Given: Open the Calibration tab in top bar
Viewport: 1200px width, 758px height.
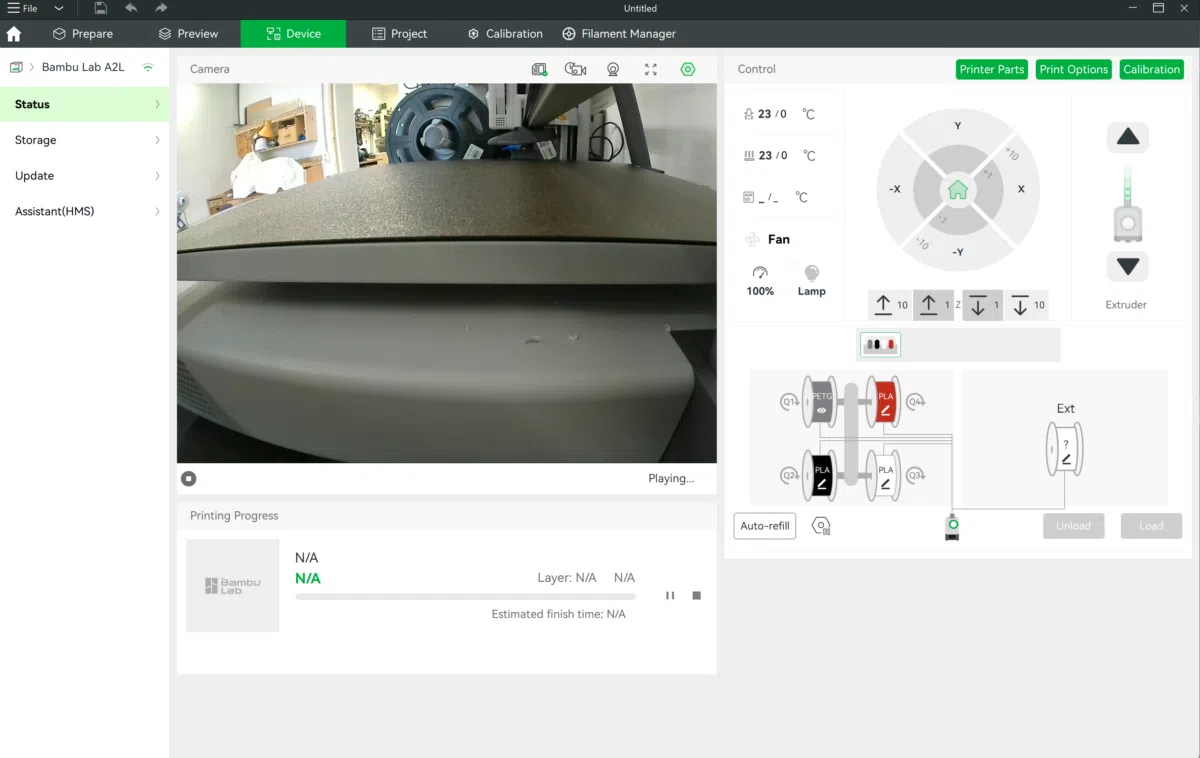Looking at the screenshot, I should (x=504, y=34).
